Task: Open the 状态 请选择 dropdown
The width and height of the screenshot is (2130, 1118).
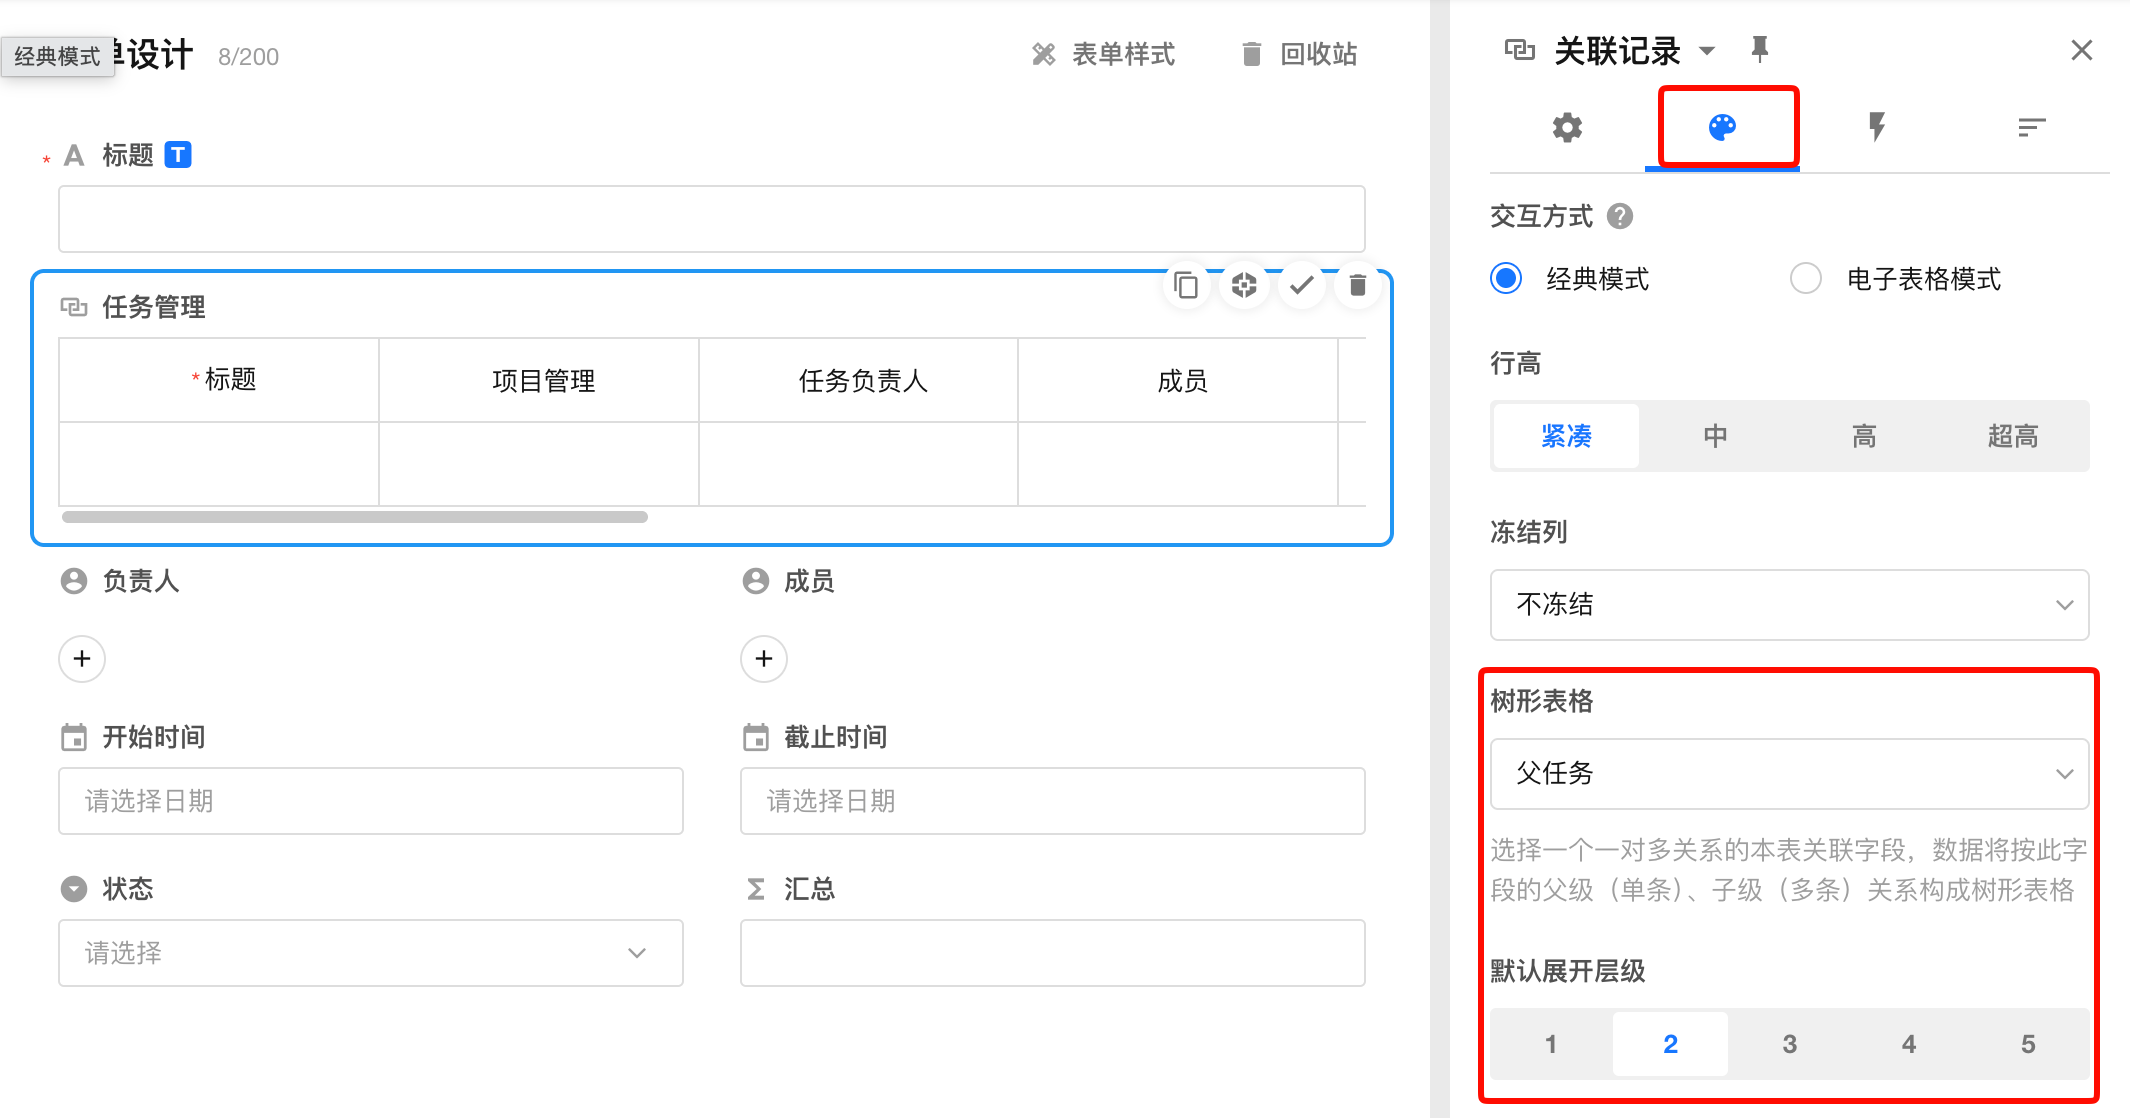Action: pos(371,953)
